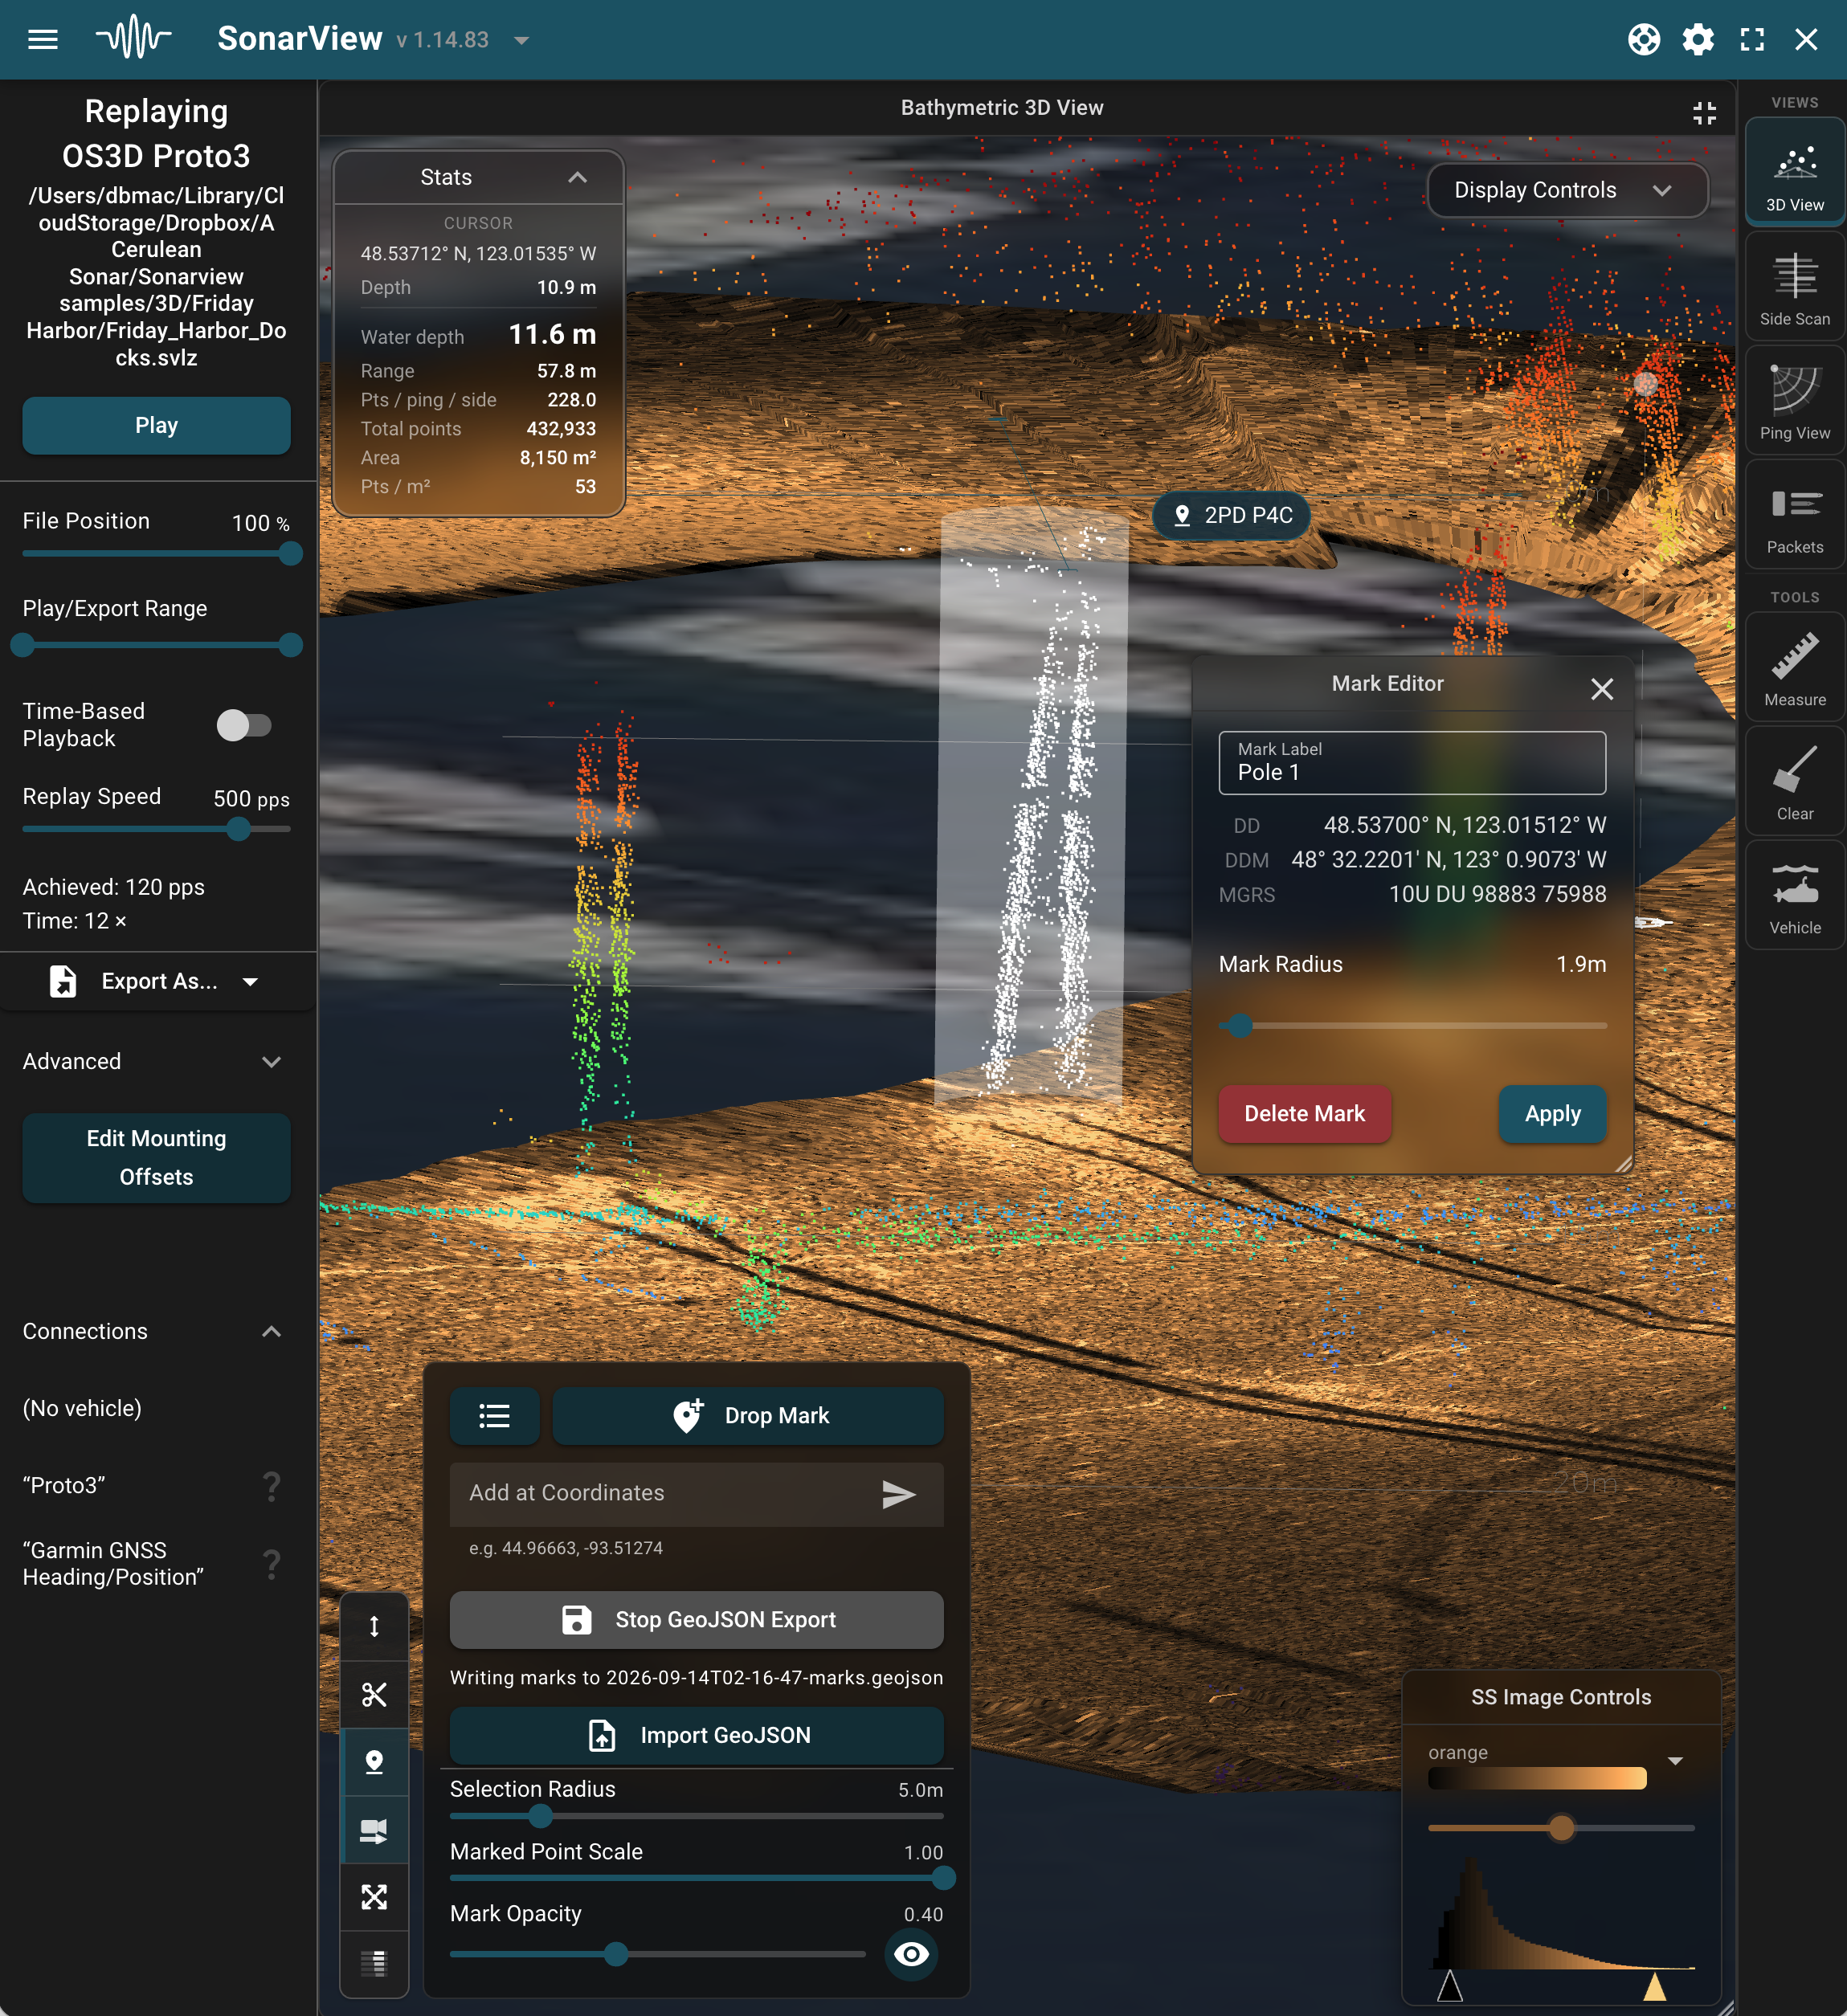The height and width of the screenshot is (2016, 1847).
Task: Click the Drop Mark button
Action: 748,1415
